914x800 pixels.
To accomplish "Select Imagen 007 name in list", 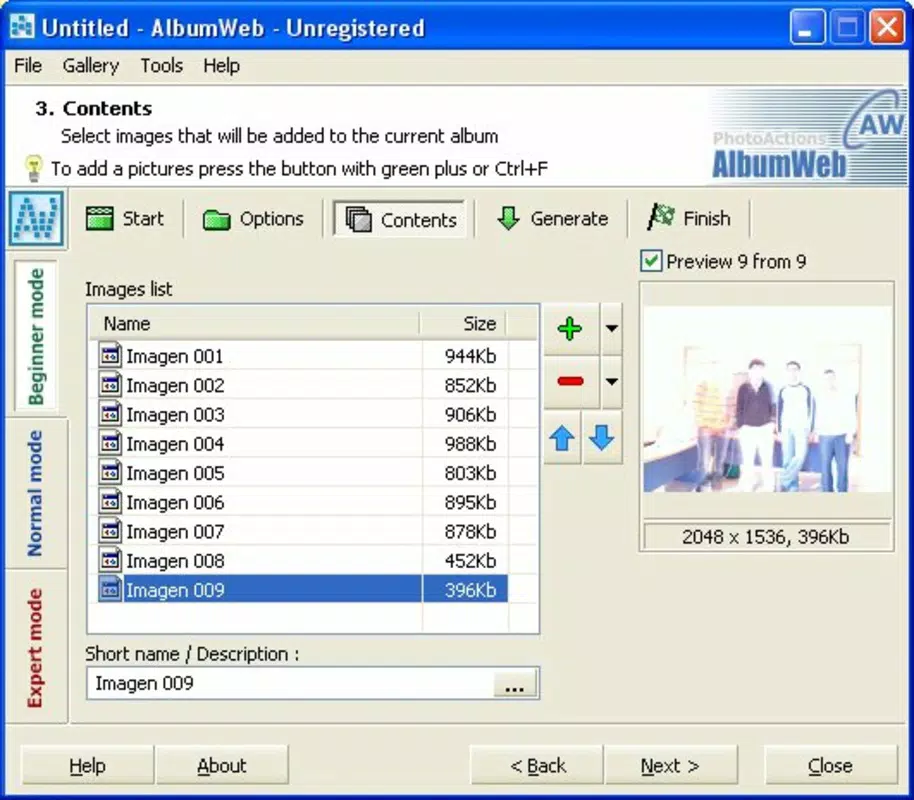I will point(175,531).
